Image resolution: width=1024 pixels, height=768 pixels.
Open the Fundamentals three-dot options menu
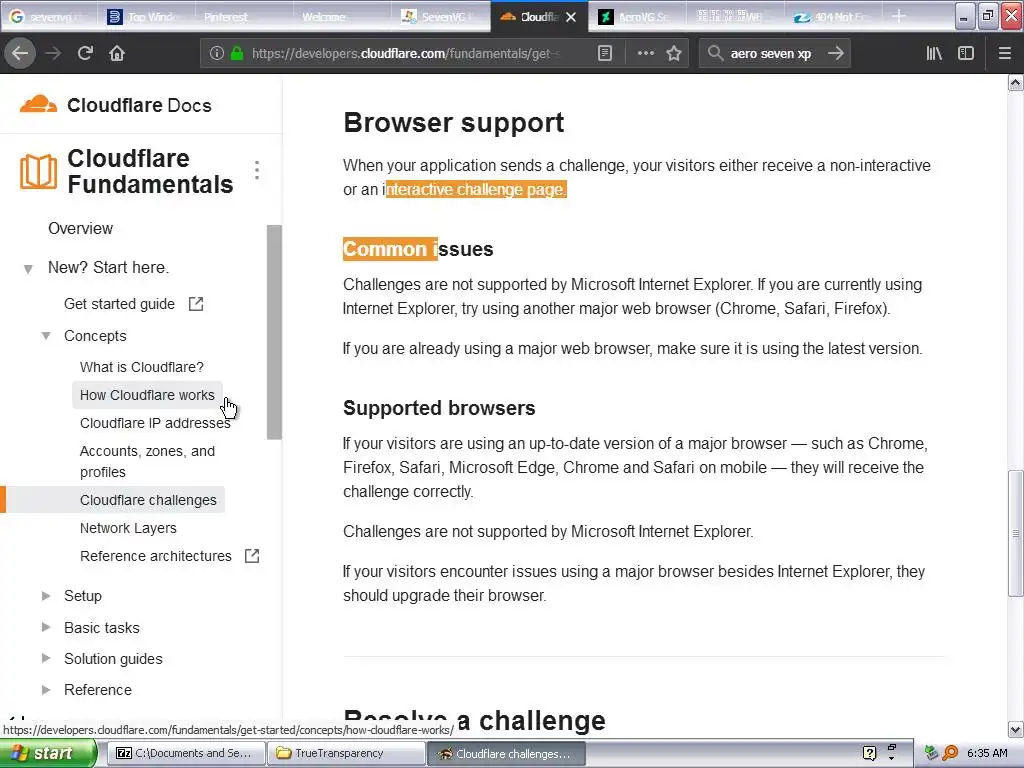(257, 170)
